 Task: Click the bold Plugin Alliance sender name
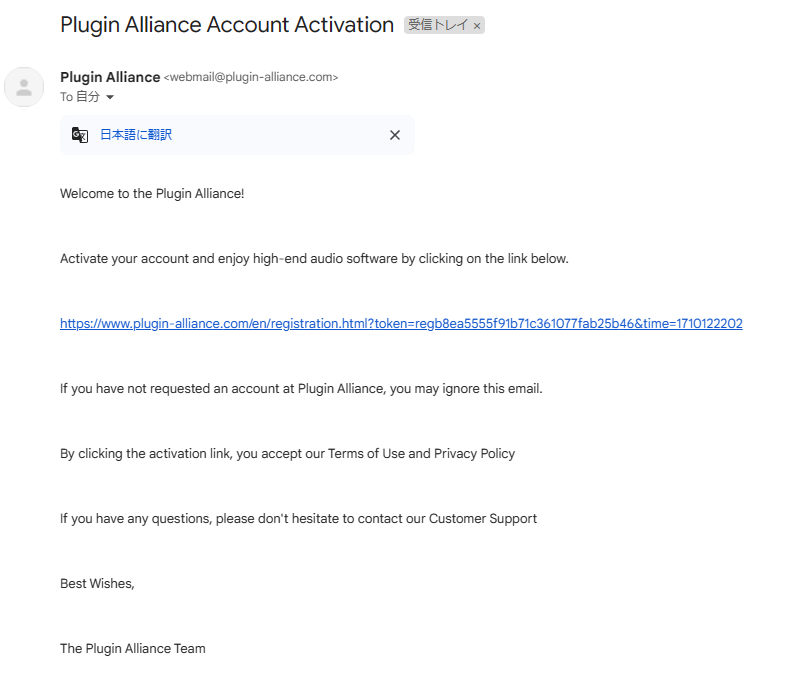point(110,77)
